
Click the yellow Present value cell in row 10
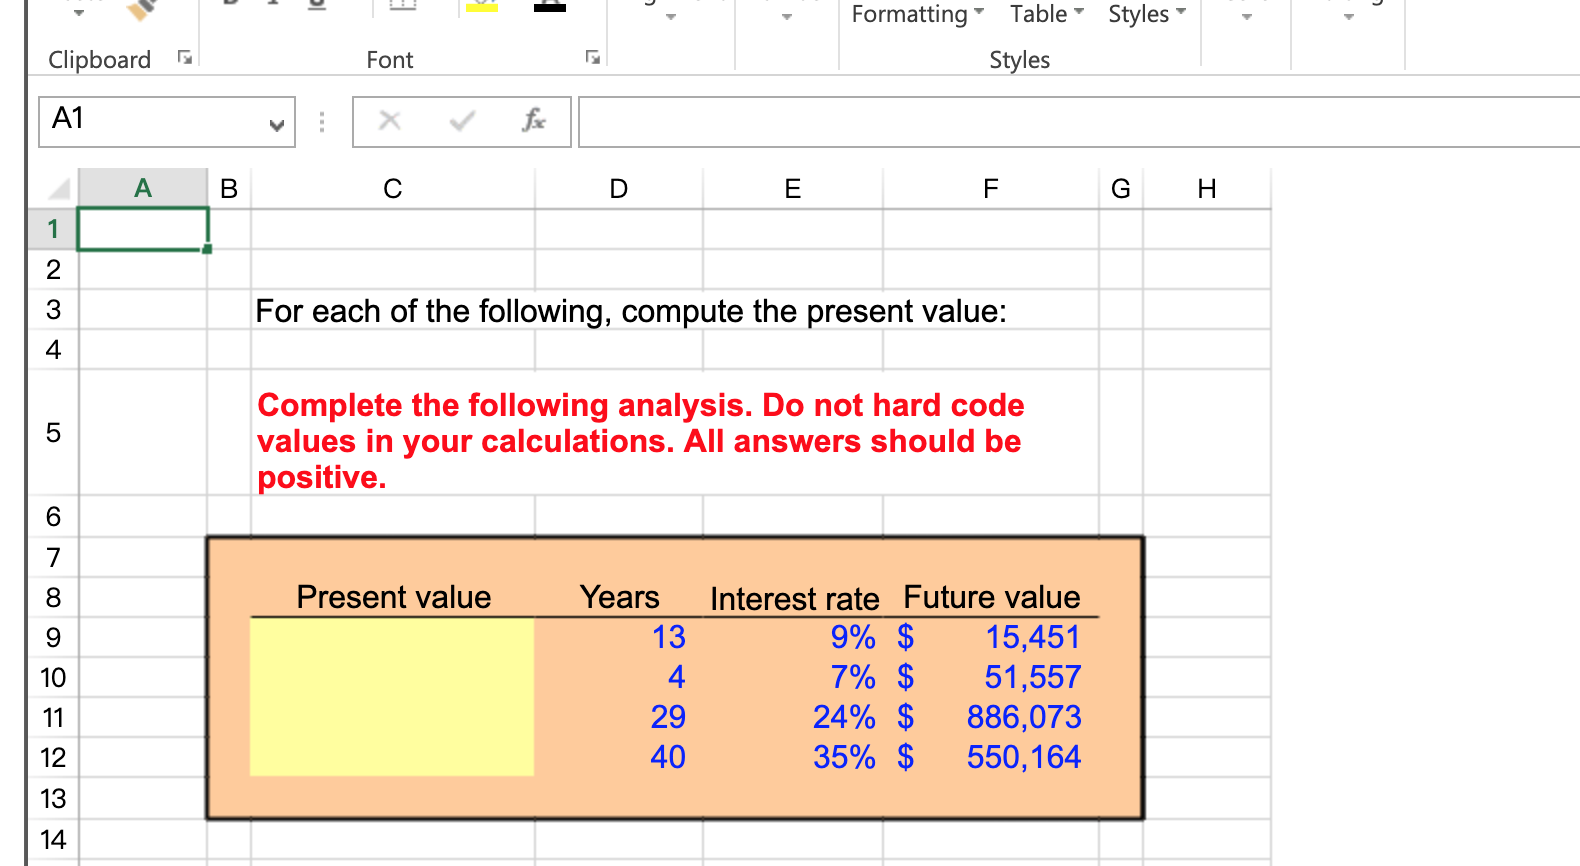393,677
